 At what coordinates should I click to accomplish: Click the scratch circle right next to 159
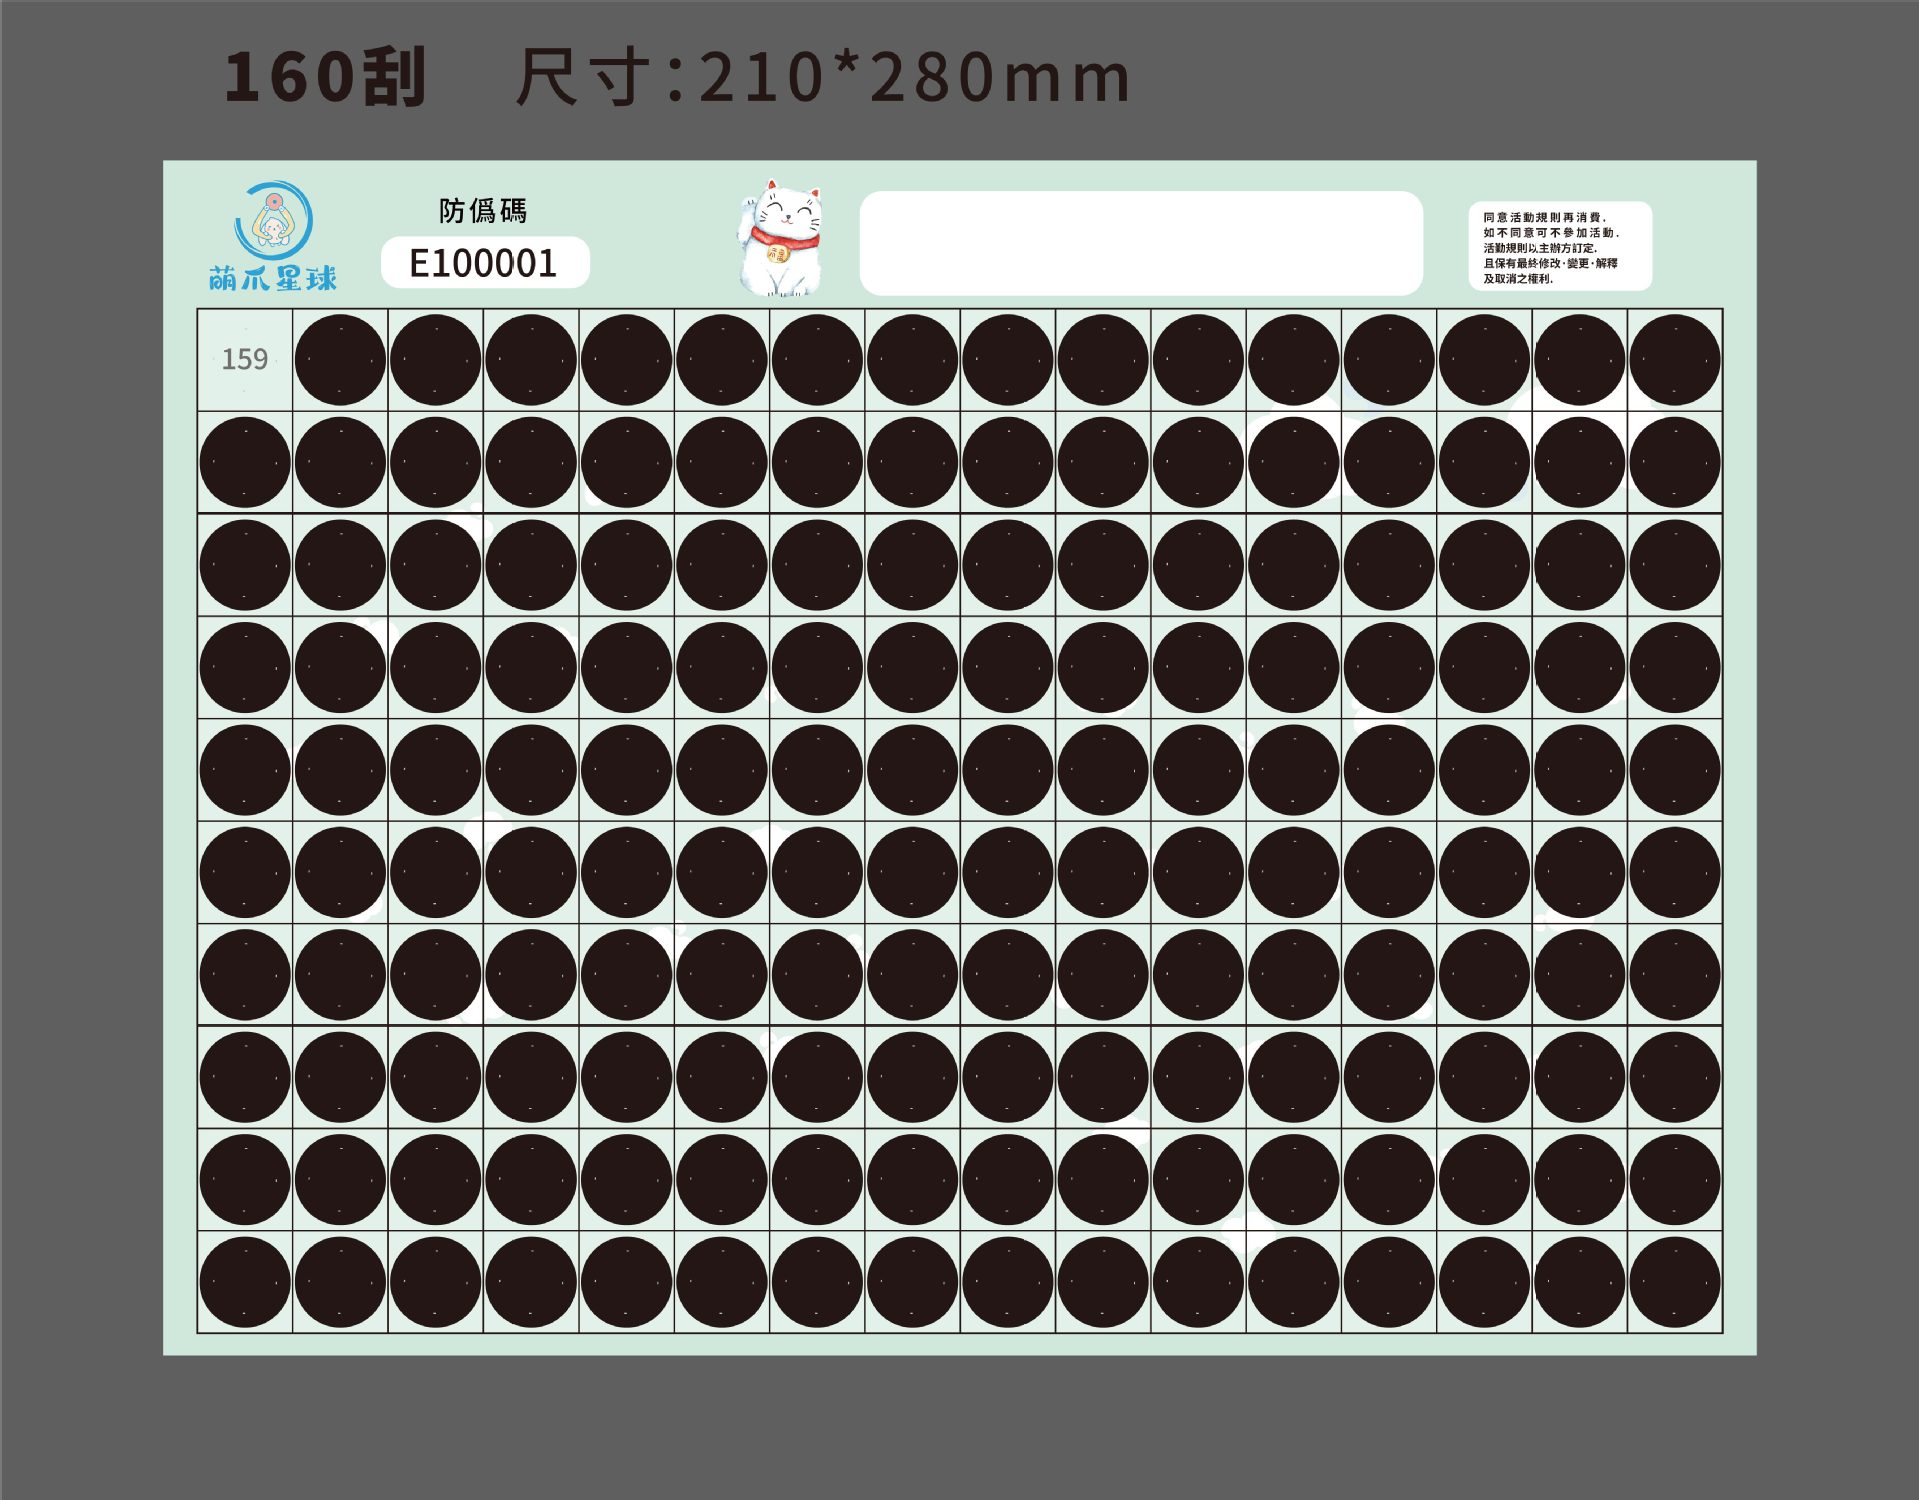(x=340, y=360)
